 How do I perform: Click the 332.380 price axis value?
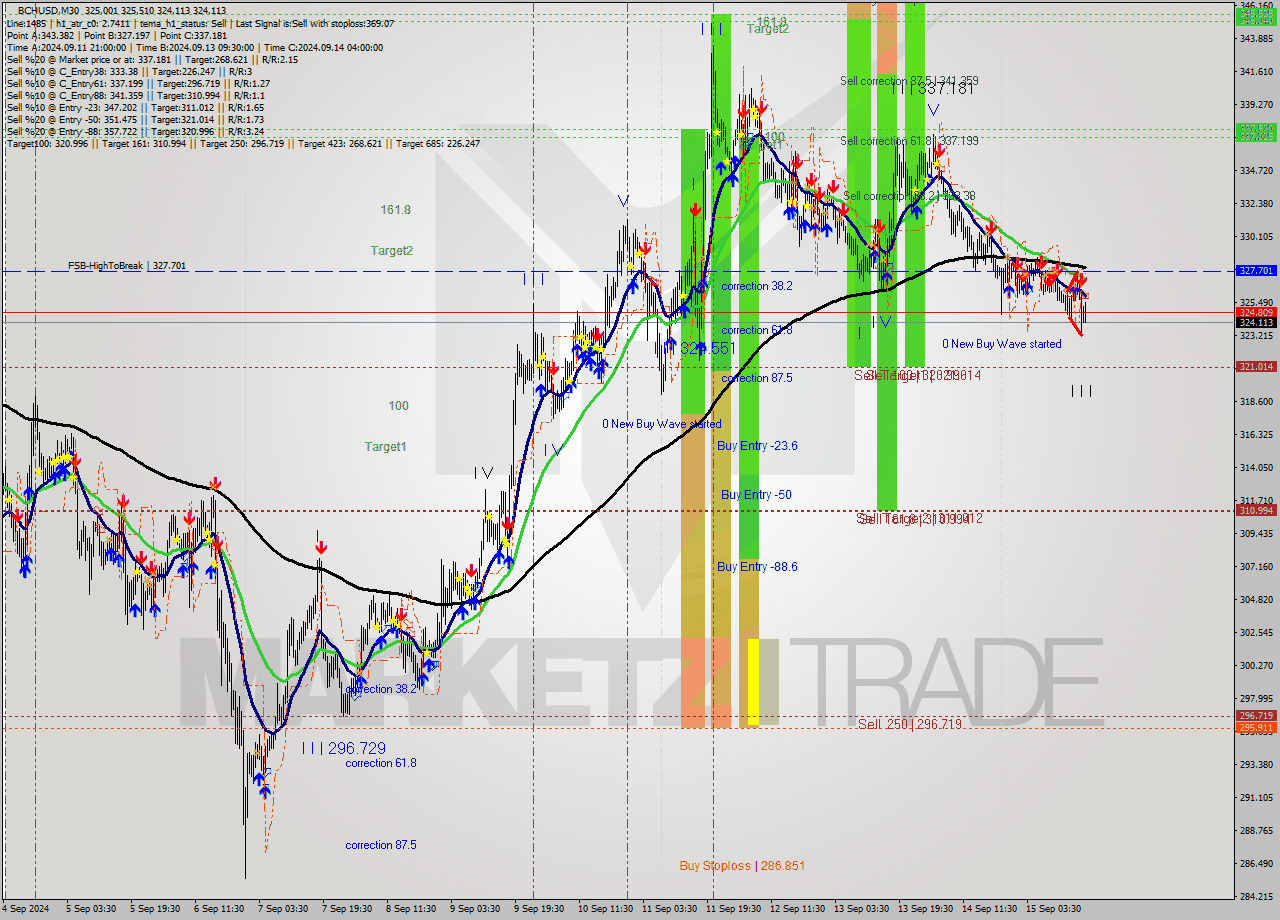[x=1257, y=204]
